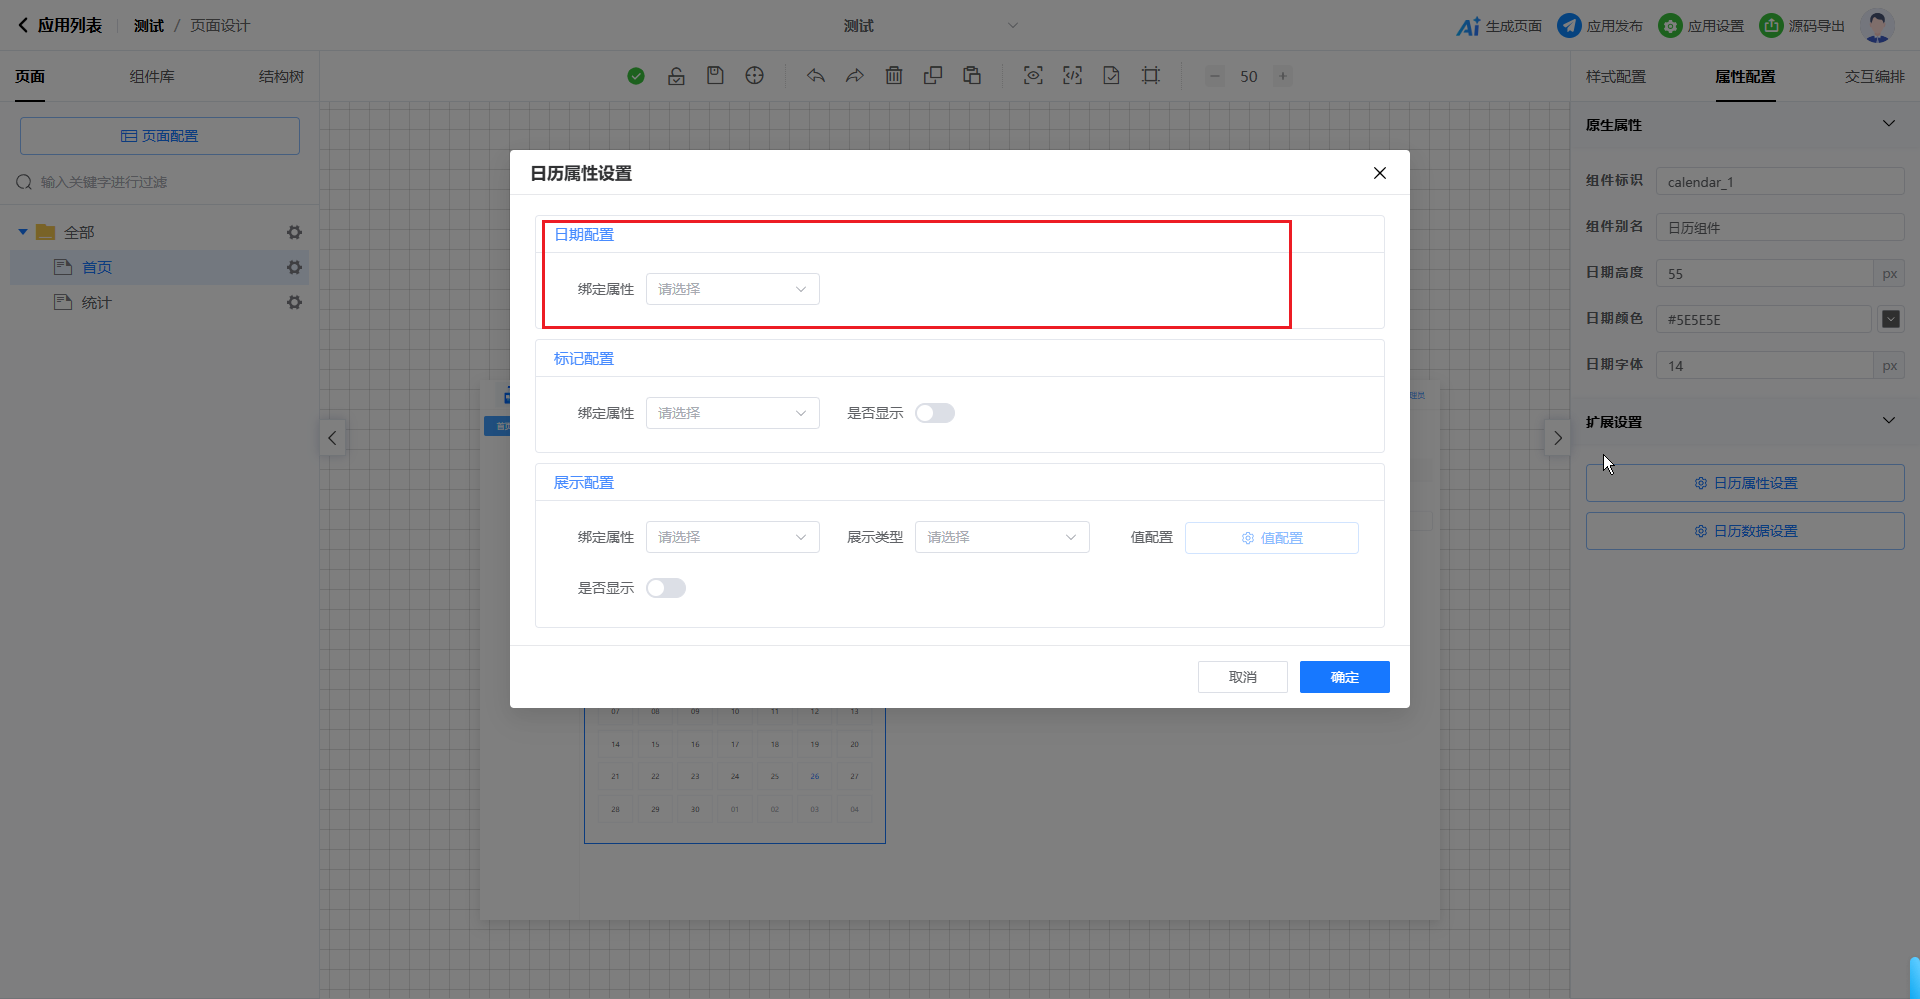Open 绑定属性 dropdown under 日期配置
Viewport: 1920px width, 999px height.
point(732,289)
